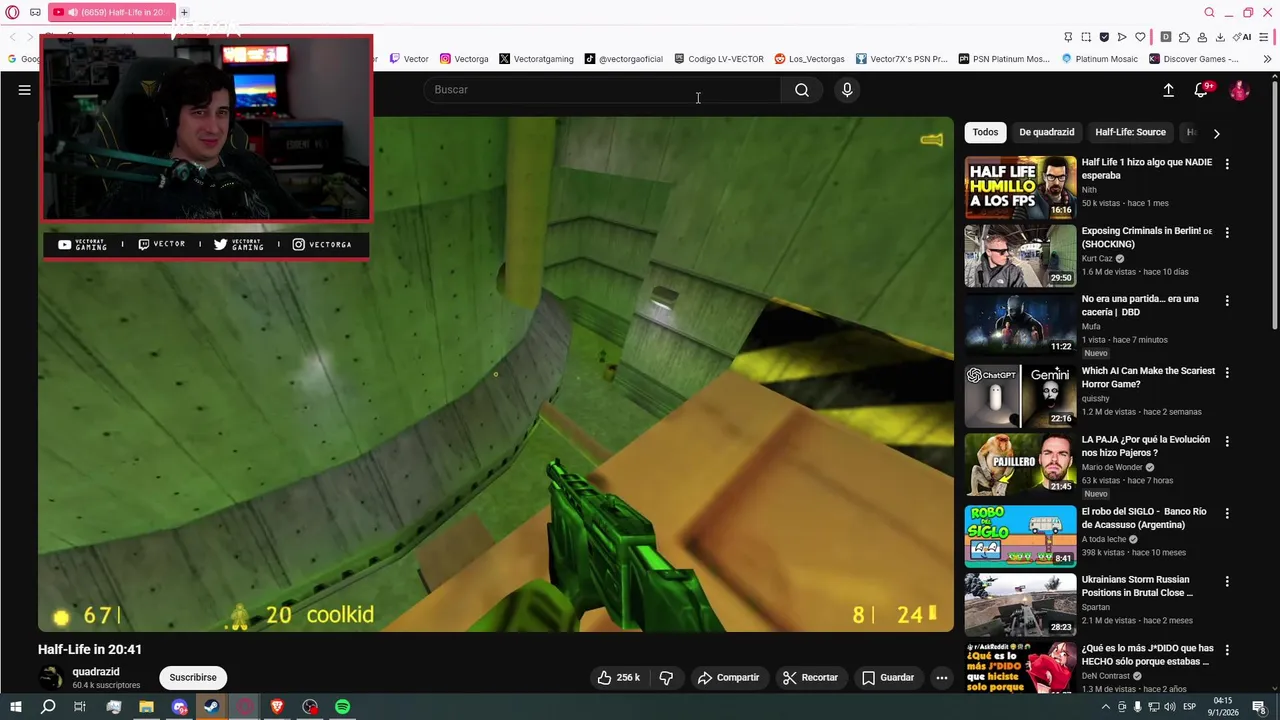Click the Guardar save button

pos(888,677)
